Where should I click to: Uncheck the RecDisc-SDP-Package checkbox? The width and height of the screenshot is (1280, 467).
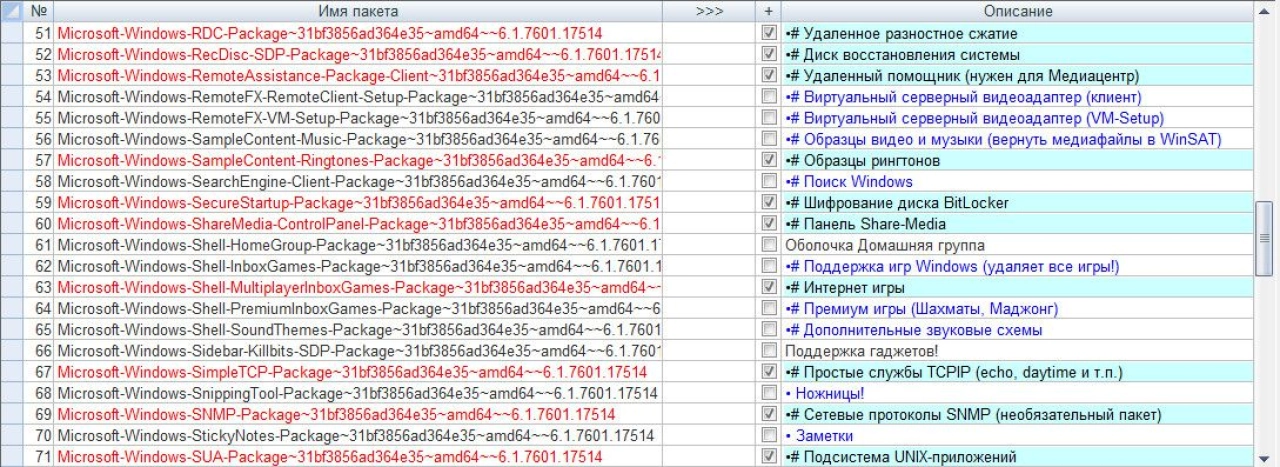pos(768,54)
